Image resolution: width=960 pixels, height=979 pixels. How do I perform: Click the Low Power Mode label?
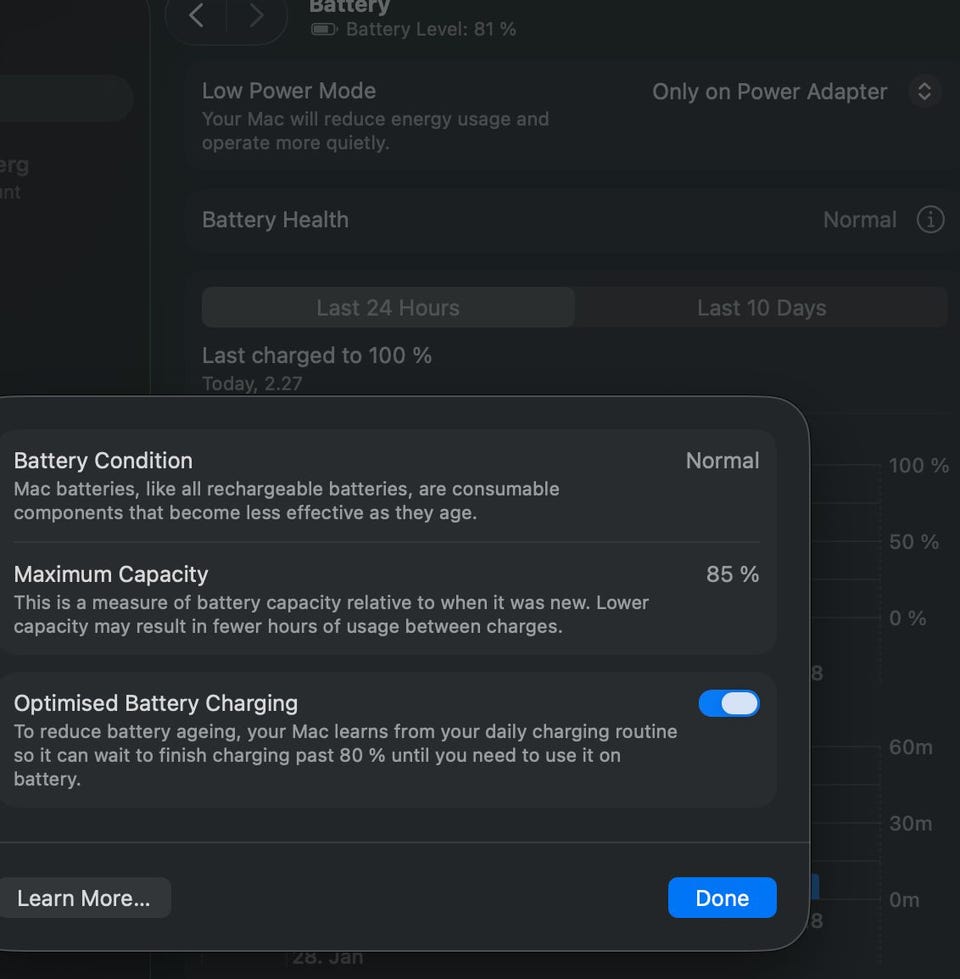[x=289, y=91]
